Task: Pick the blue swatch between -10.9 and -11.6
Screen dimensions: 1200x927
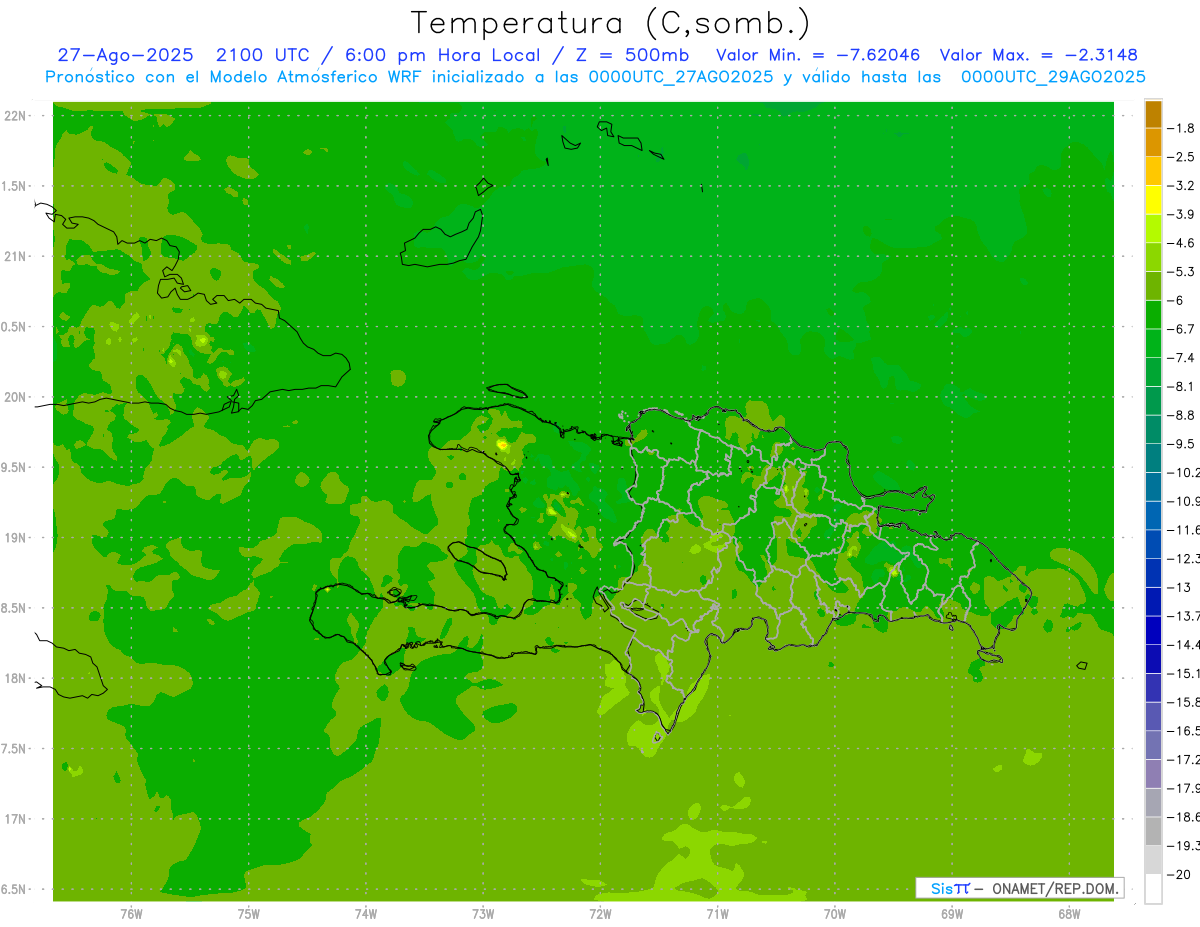Action: pyautogui.click(x=1153, y=515)
